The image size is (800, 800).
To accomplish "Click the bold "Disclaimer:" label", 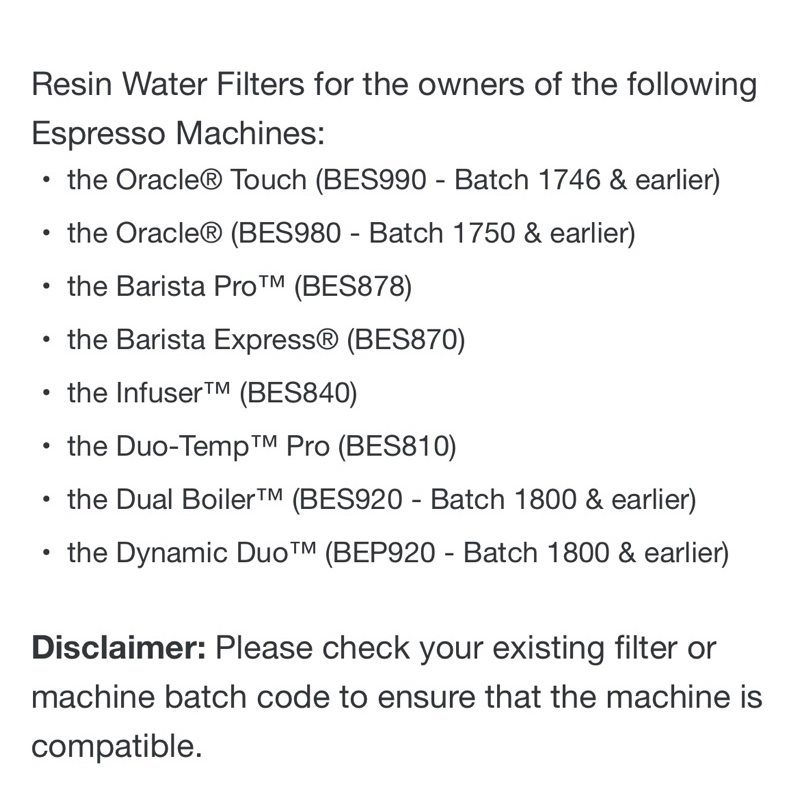I will coord(118,649).
